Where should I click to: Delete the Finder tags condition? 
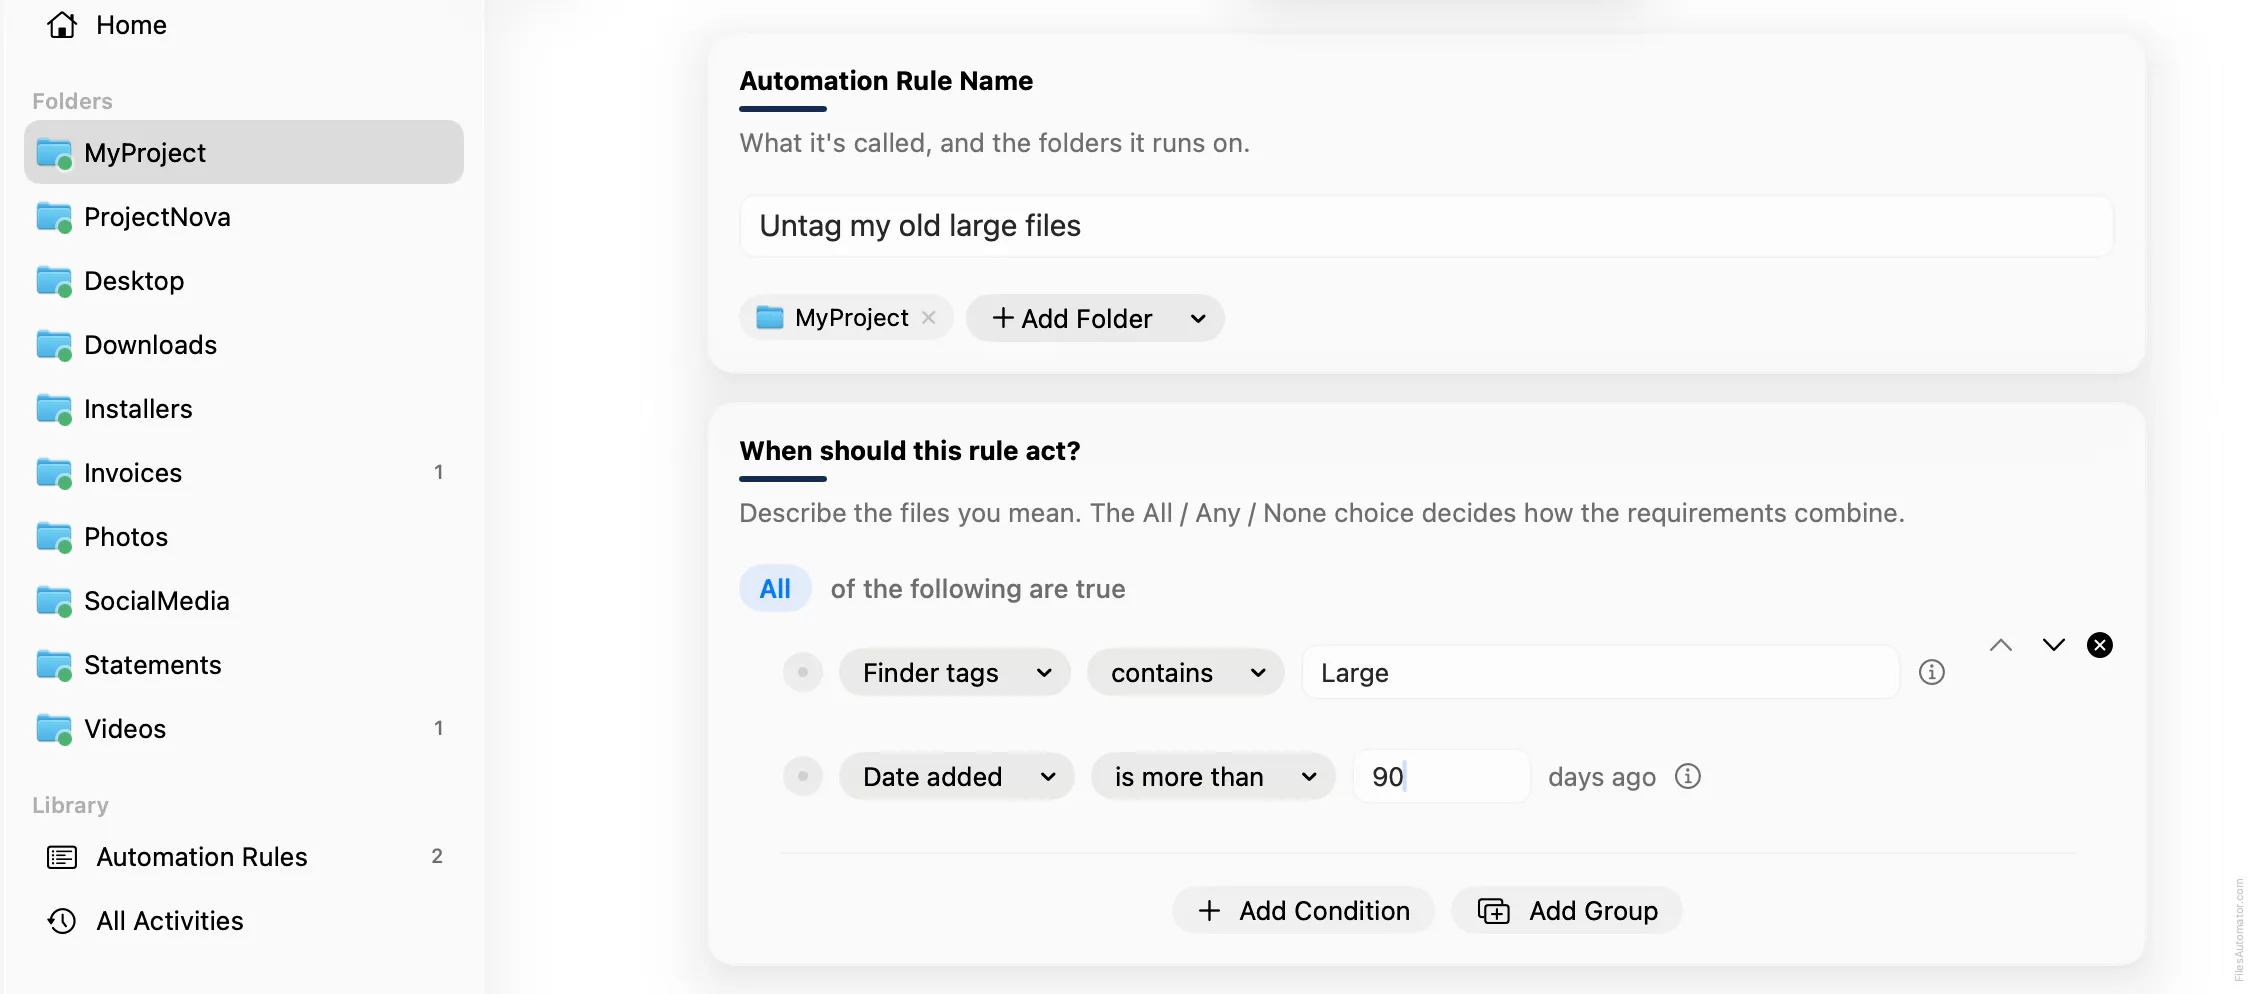coord(2100,645)
